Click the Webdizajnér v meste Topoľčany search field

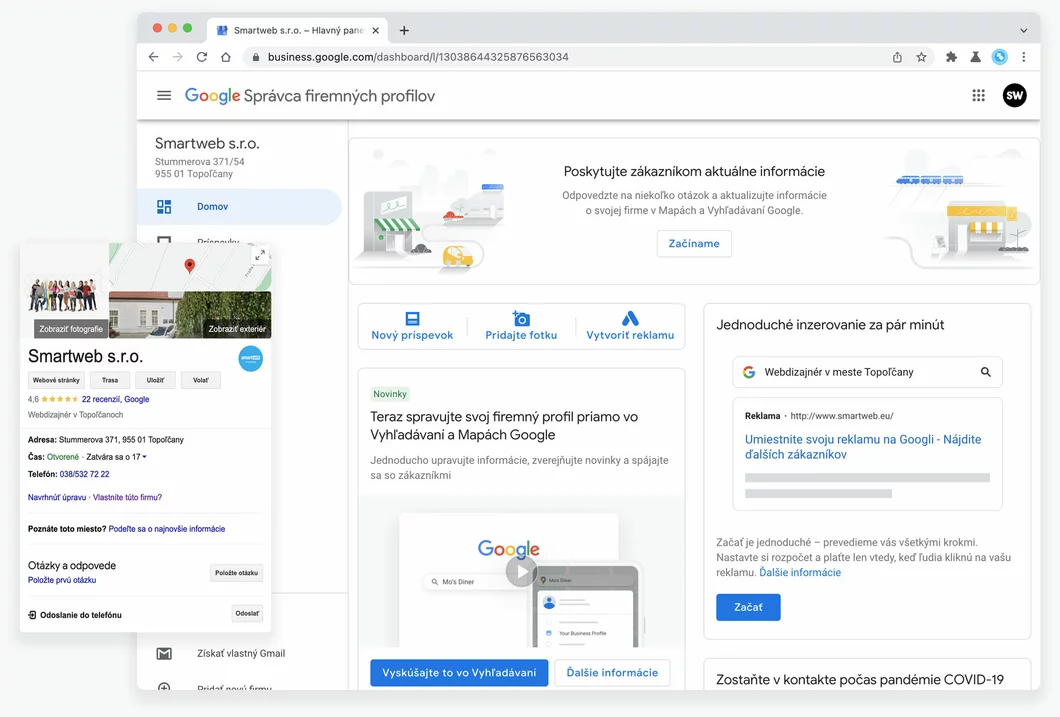[867, 372]
